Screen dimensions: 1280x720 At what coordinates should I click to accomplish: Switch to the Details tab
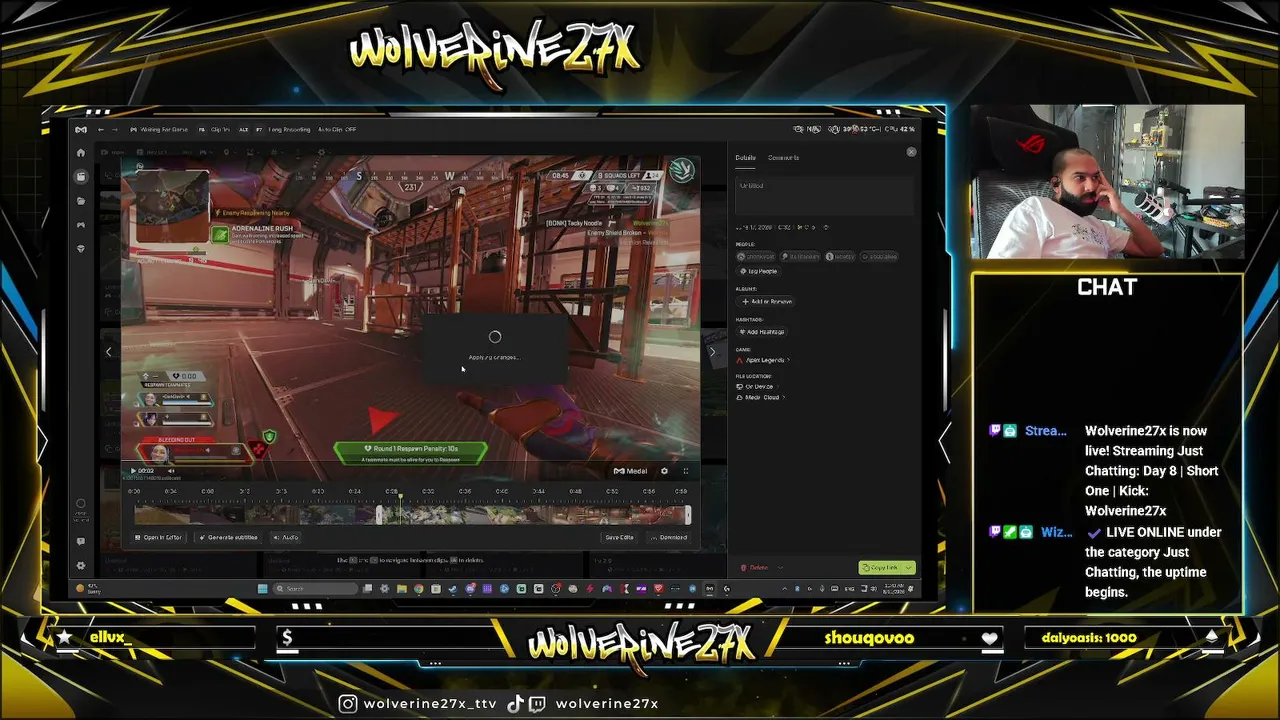(746, 157)
